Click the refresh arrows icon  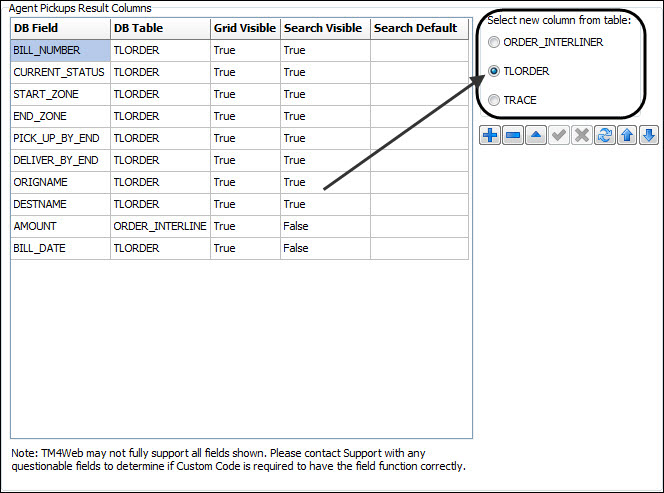click(604, 136)
